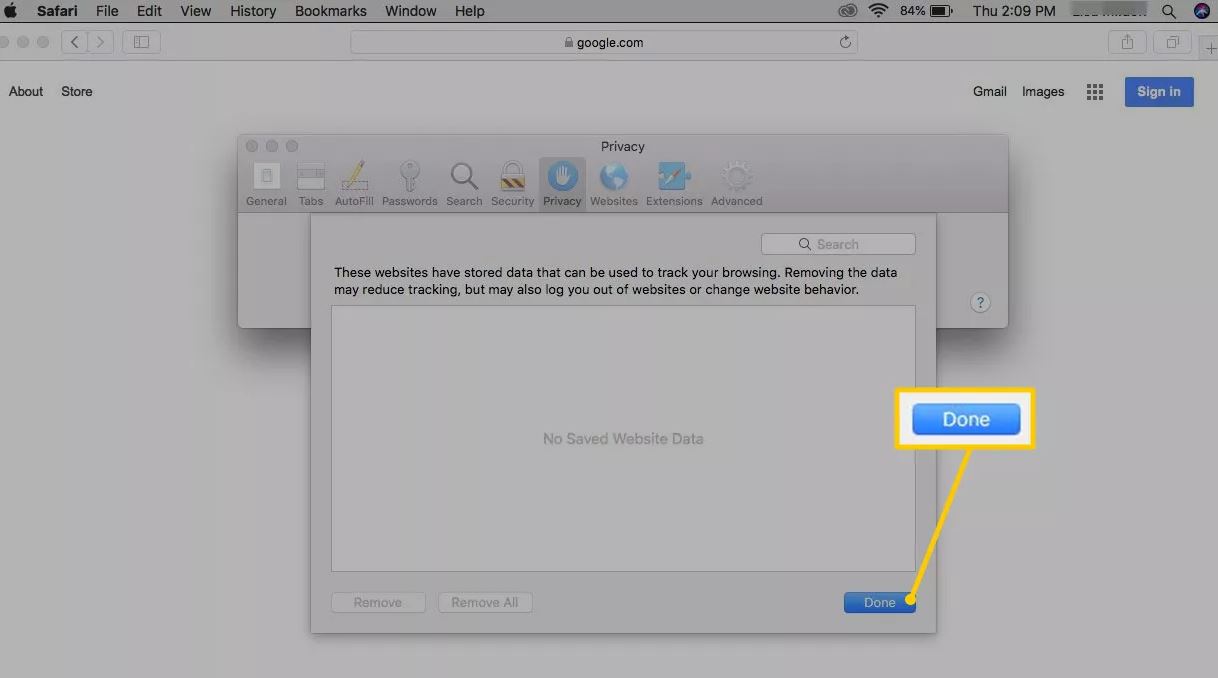Click the google.com address bar

coord(603,42)
